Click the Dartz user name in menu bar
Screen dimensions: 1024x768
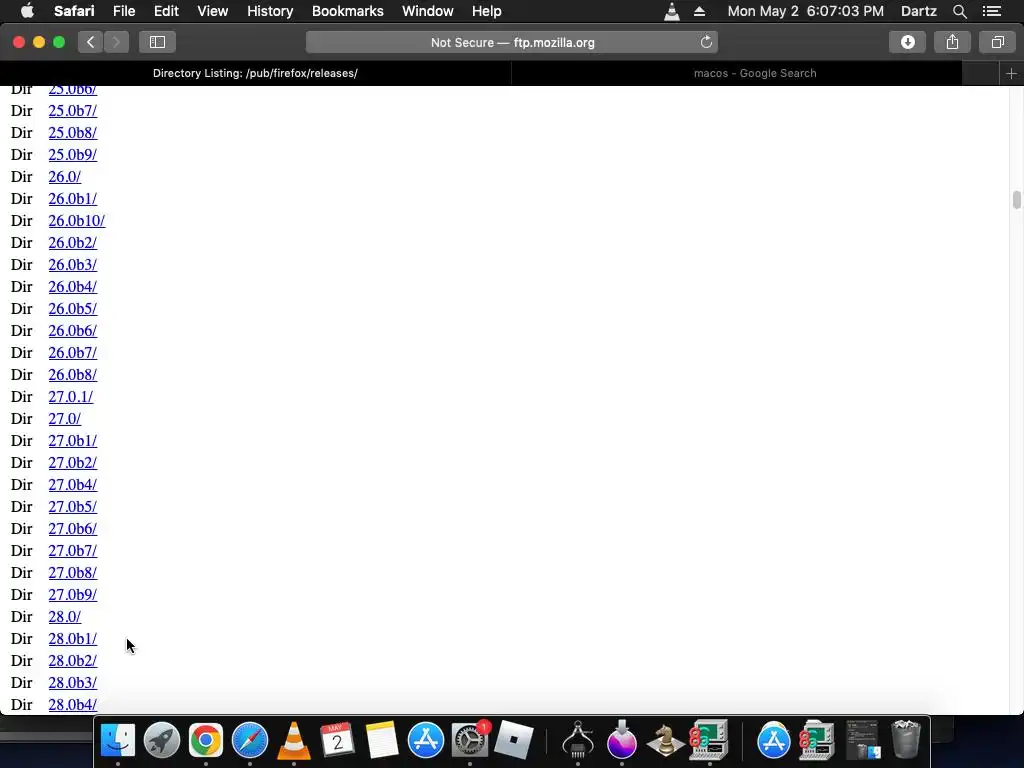[918, 11]
